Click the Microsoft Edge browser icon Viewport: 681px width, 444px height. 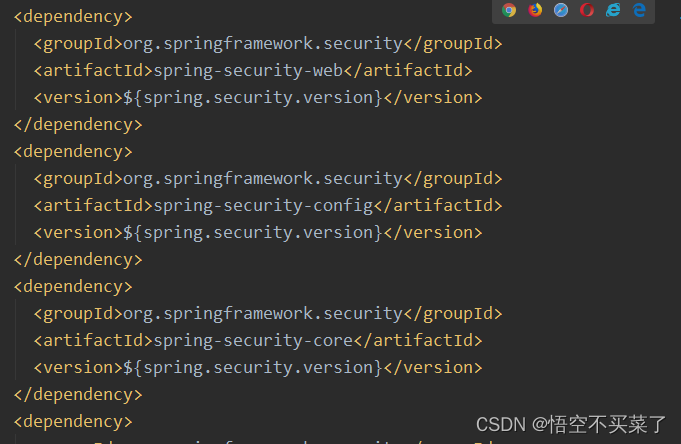coord(639,10)
